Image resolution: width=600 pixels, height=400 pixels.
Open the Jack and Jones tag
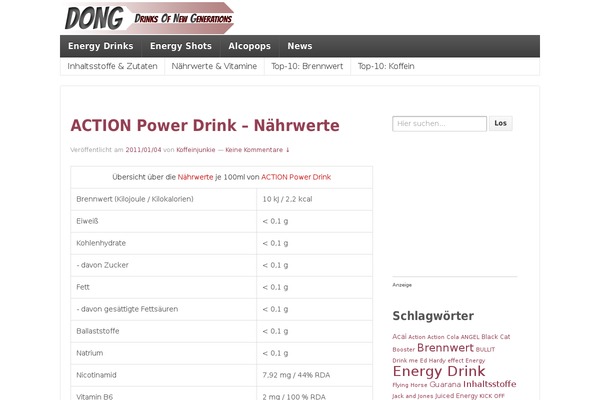(412, 396)
